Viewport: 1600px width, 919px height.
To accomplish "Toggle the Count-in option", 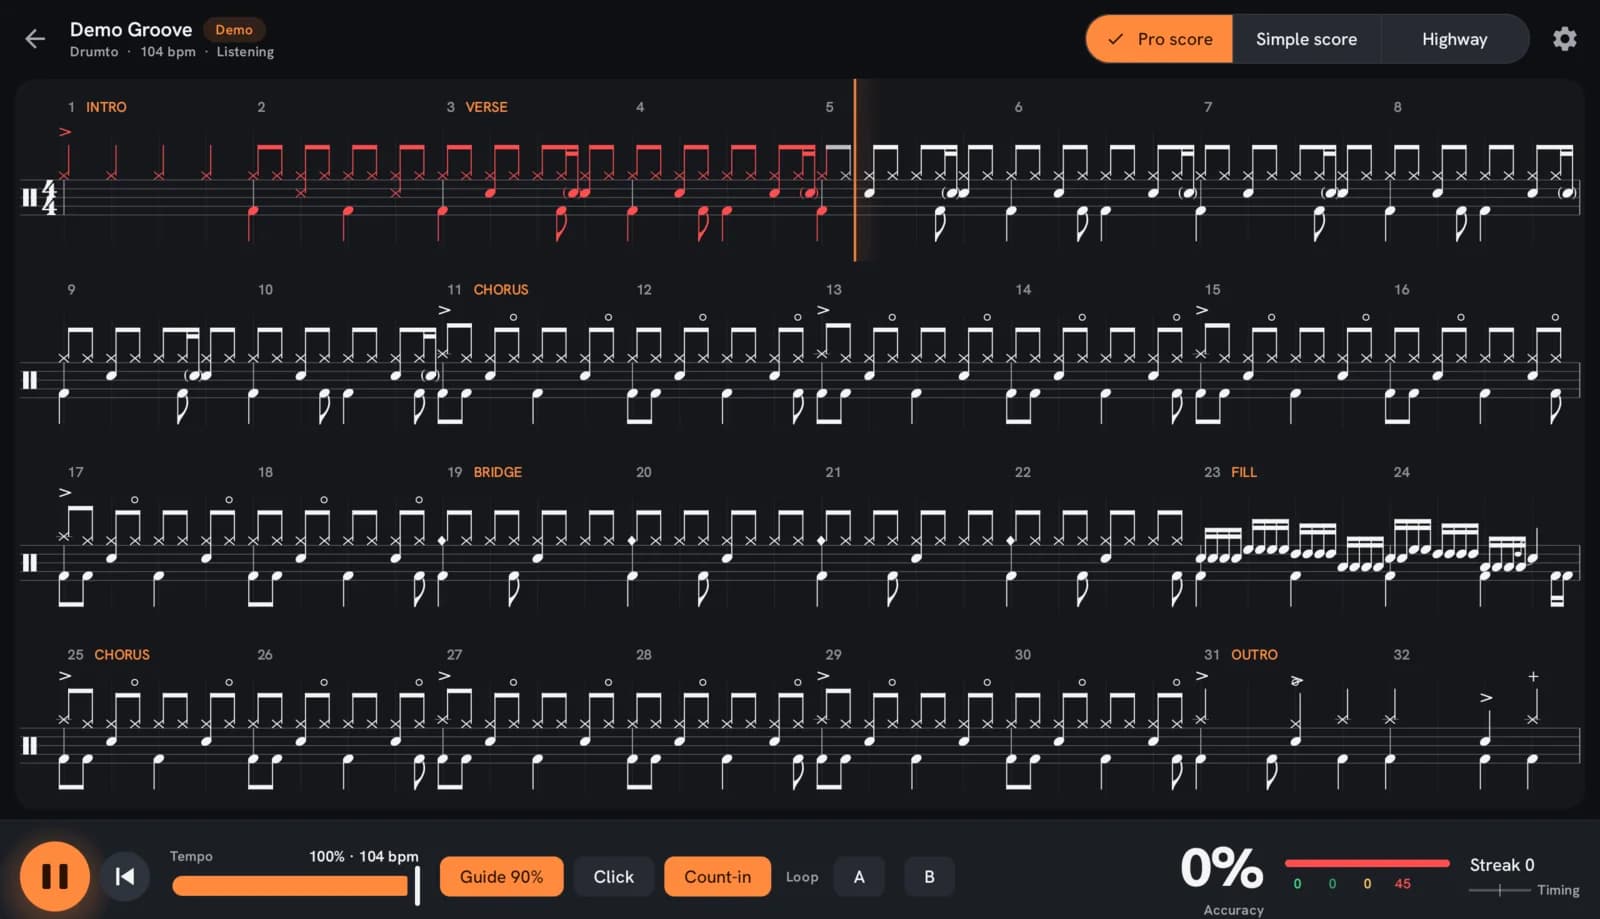I will [717, 876].
